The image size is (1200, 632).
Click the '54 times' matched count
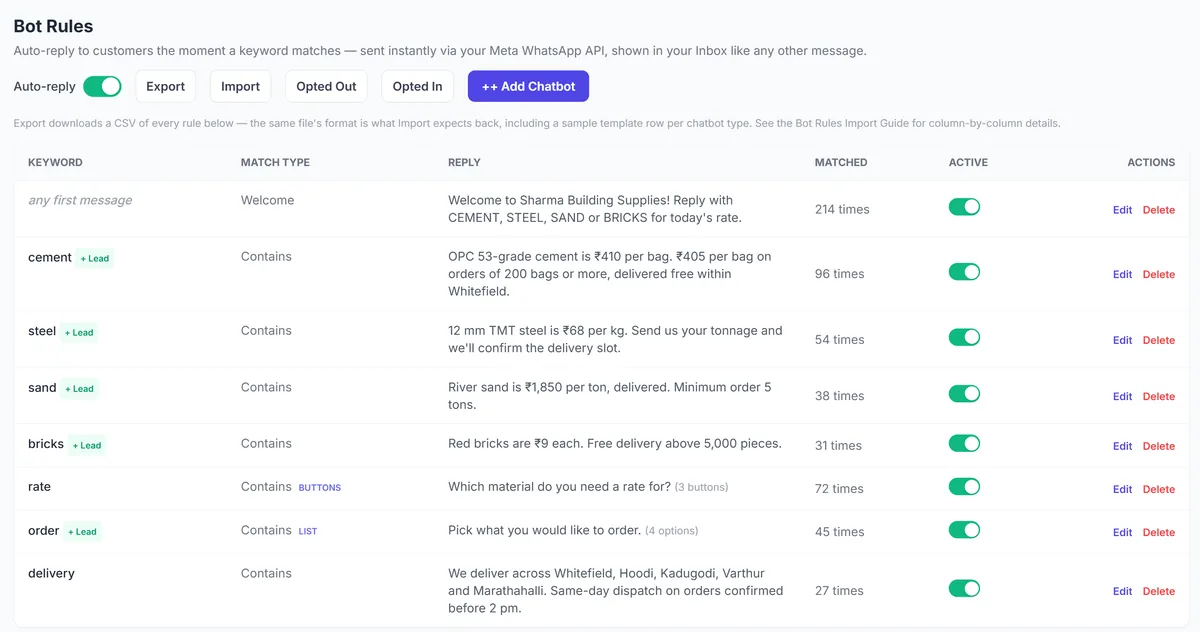tap(839, 340)
